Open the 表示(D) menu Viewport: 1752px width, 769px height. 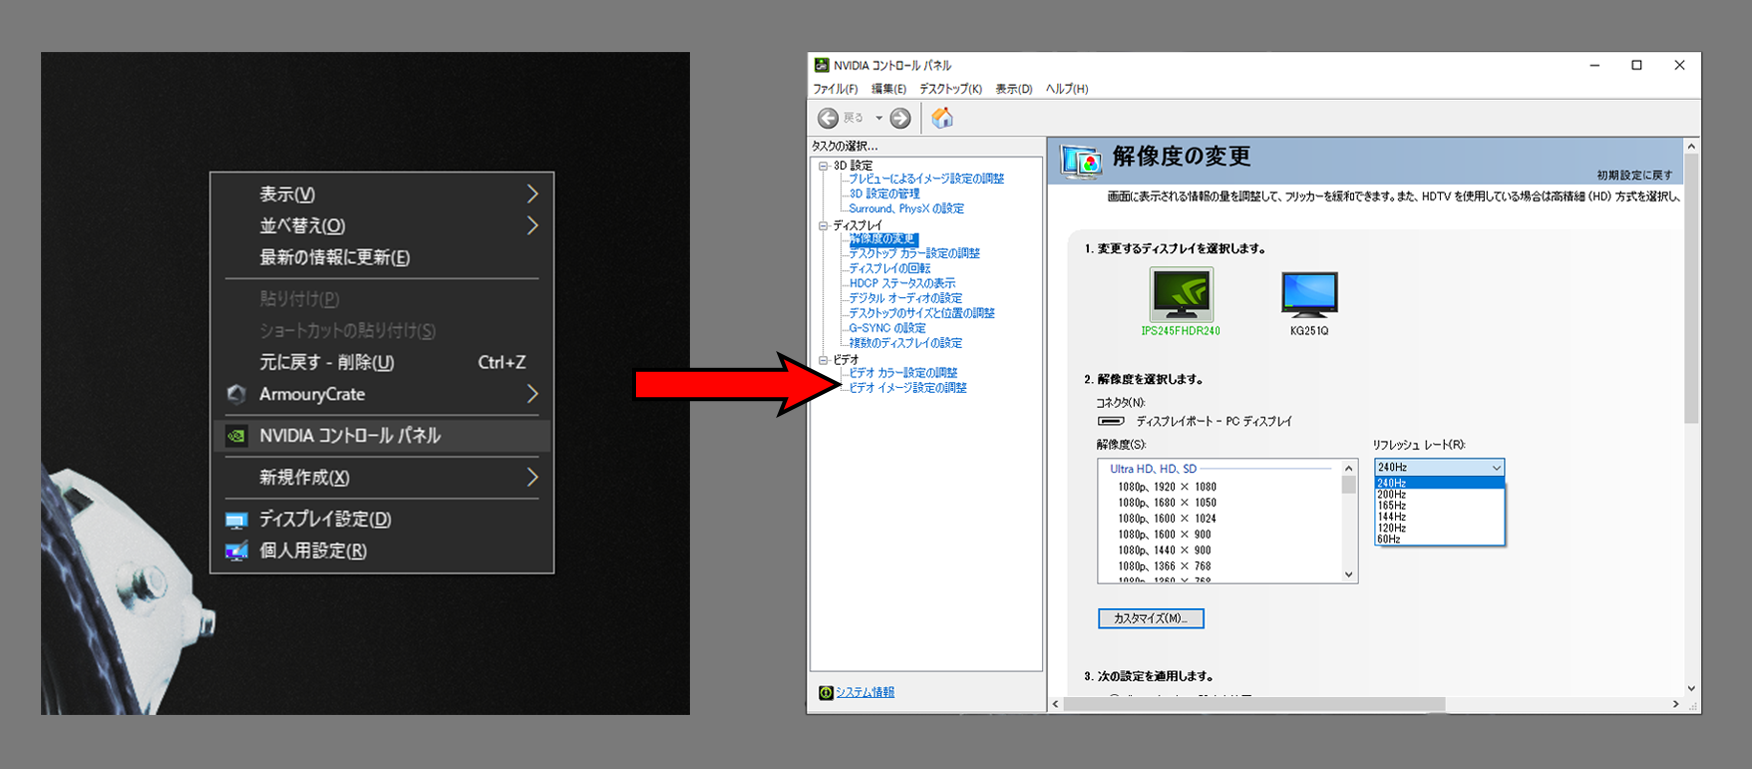[x=1014, y=89]
